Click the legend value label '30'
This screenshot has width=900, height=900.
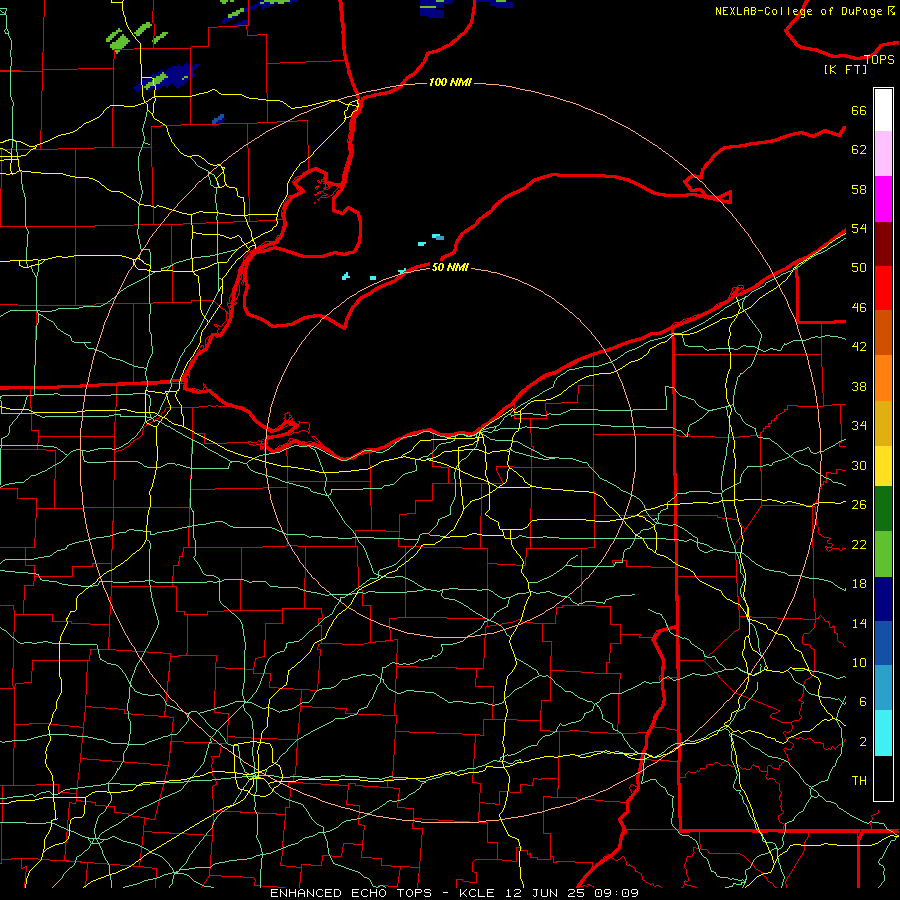click(859, 465)
